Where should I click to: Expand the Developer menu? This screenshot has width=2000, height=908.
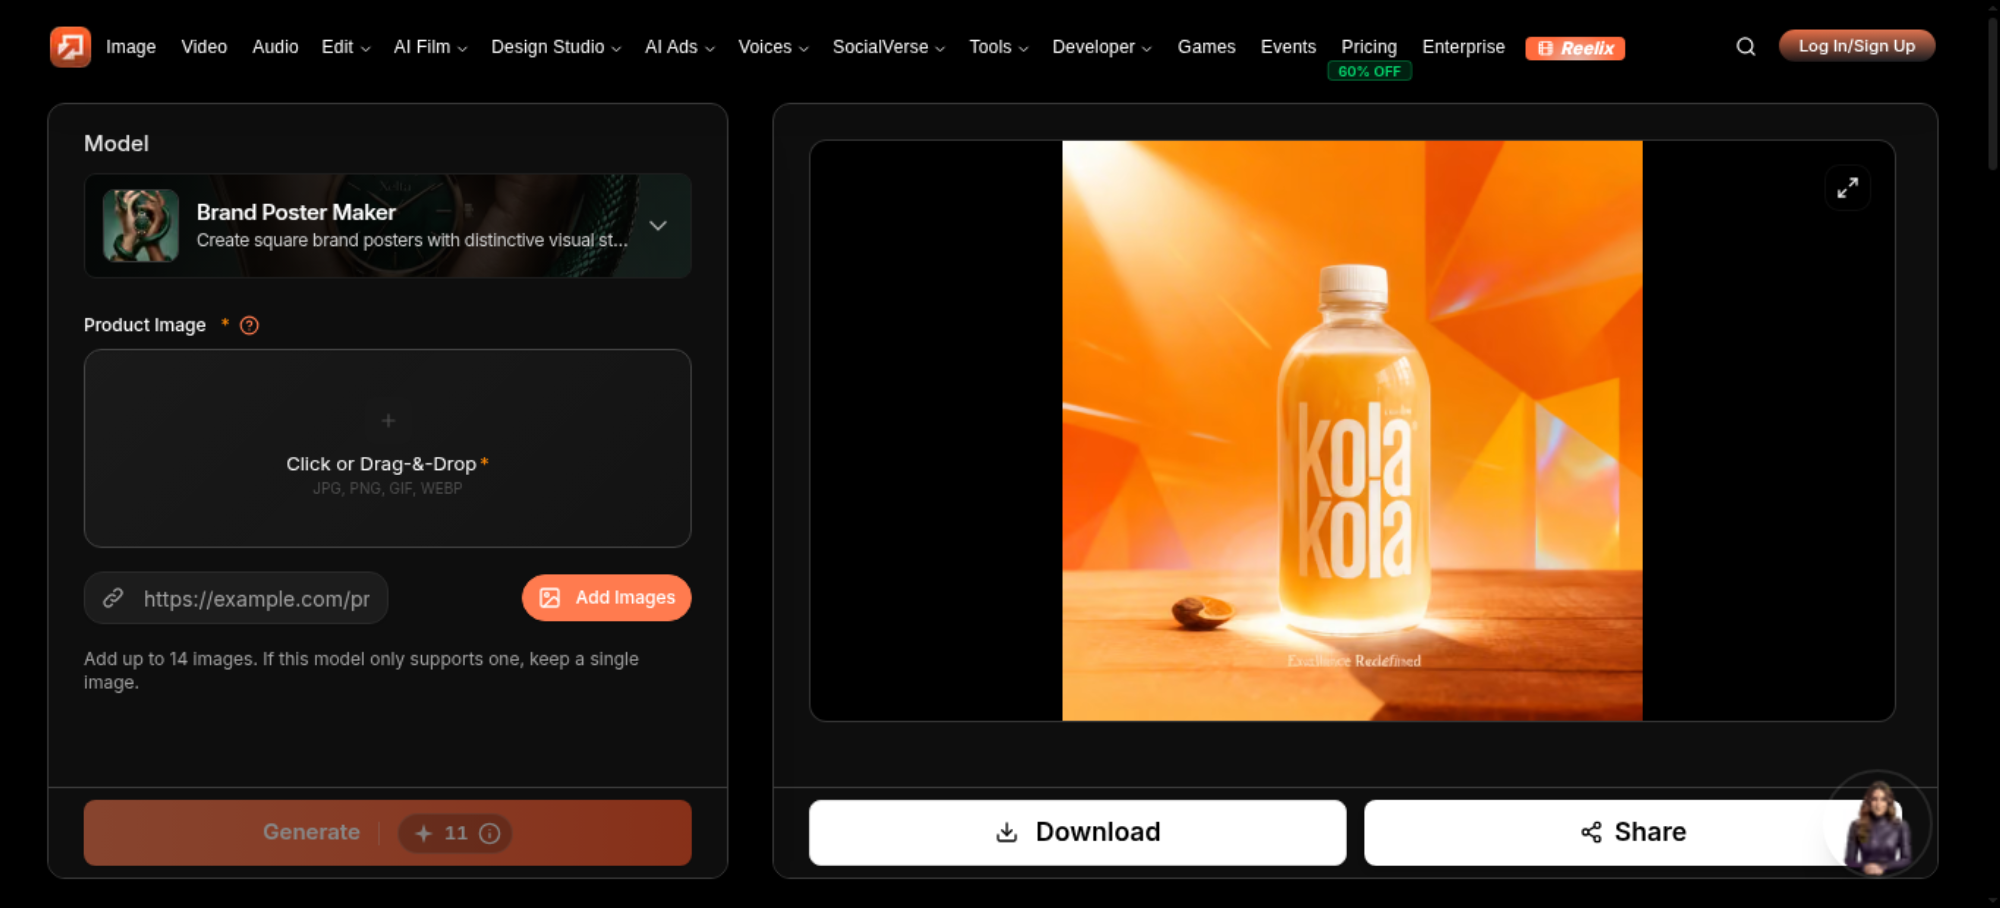pyautogui.click(x=1102, y=47)
